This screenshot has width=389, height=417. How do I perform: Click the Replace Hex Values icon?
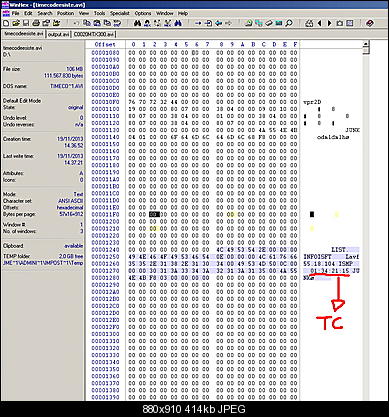click(x=168, y=23)
